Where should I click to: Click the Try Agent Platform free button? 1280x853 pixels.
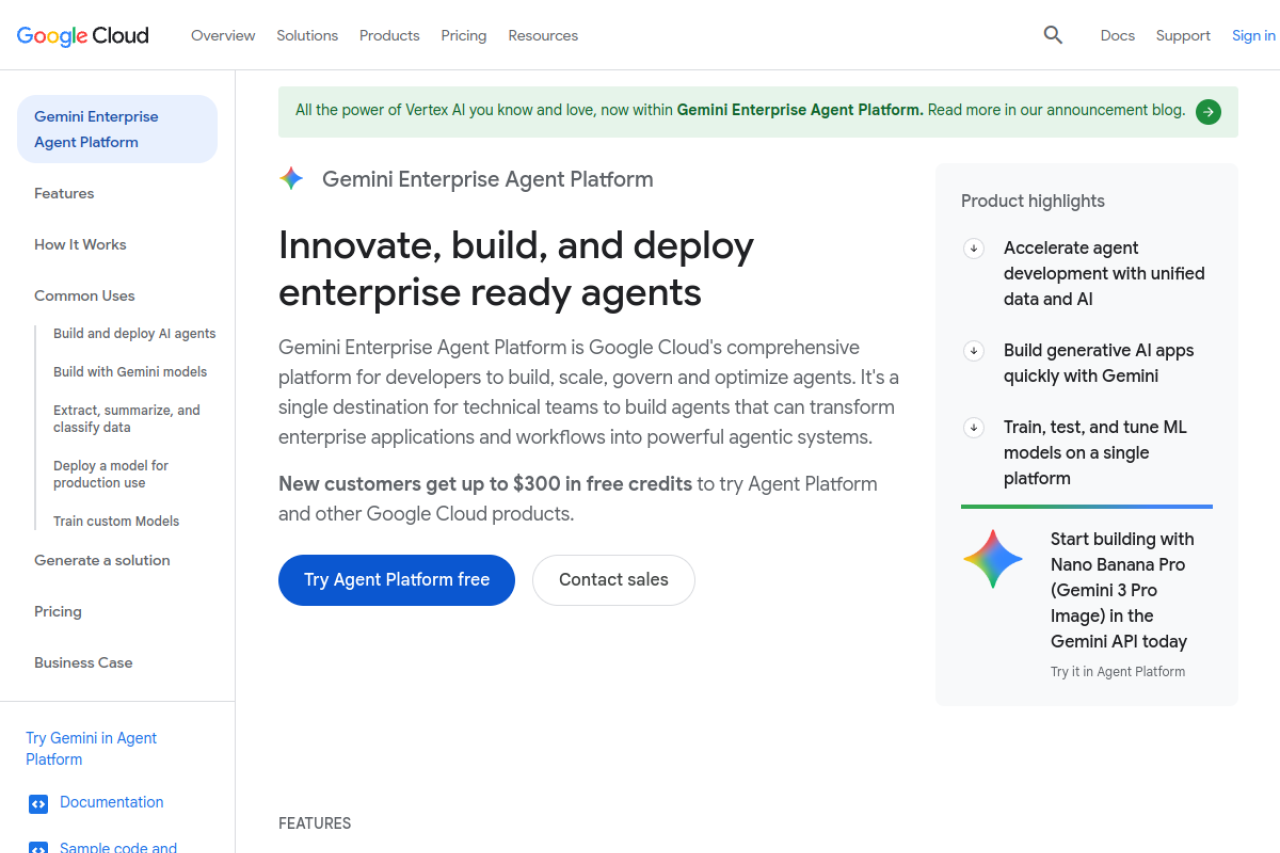click(x=396, y=580)
